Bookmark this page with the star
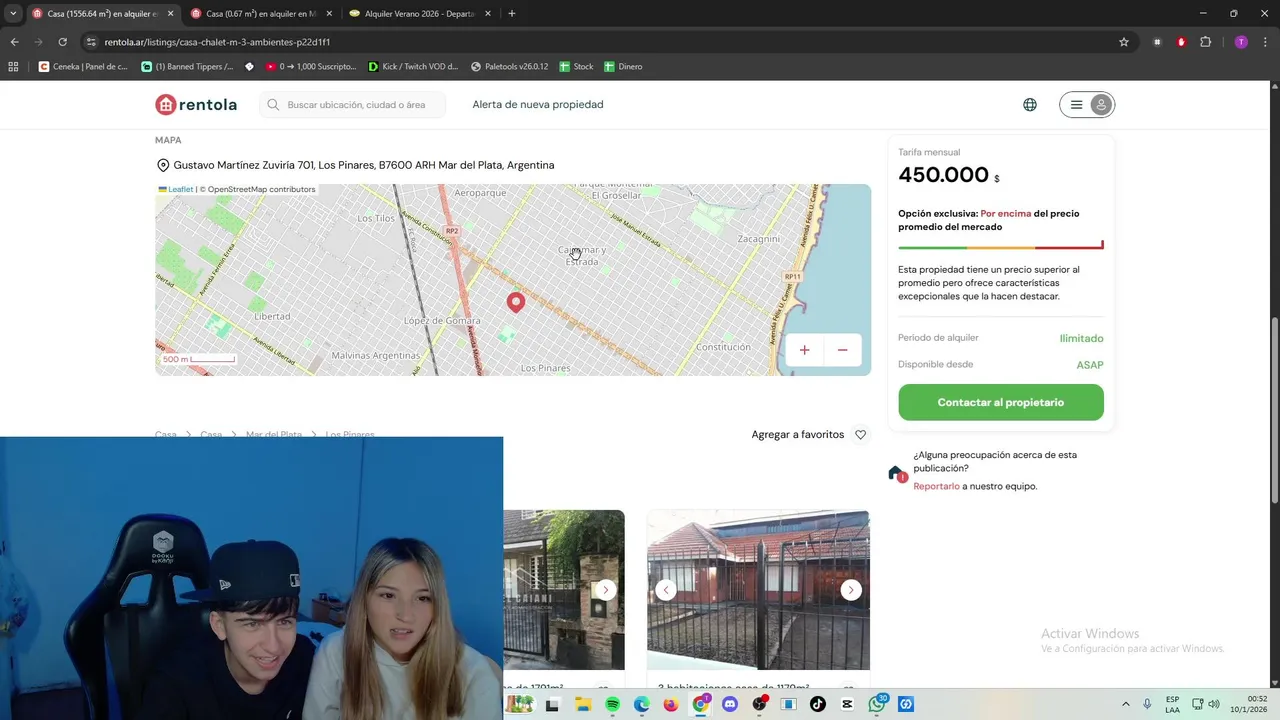Image resolution: width=1280 pixels, height=720 pixels. point(1124,42)
